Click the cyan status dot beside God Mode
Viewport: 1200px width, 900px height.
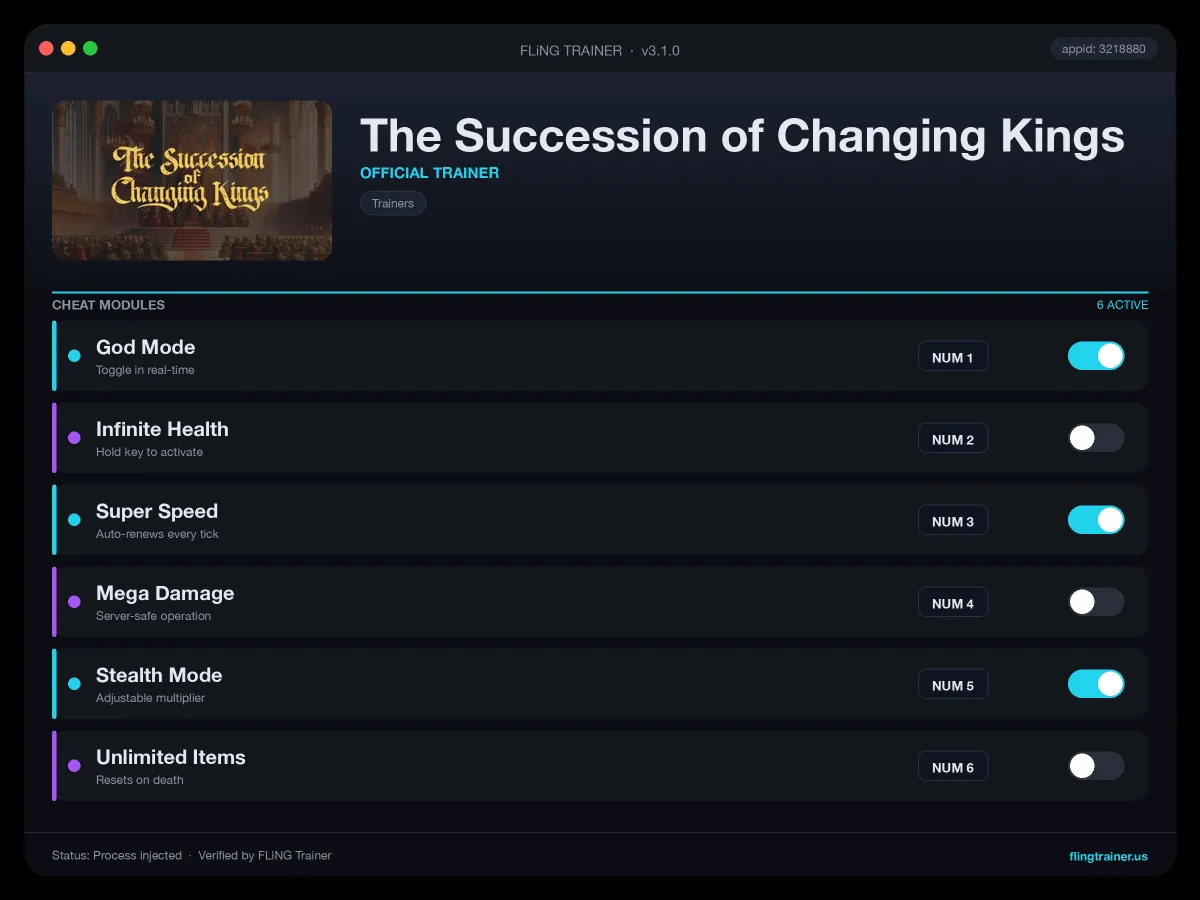[x=74, y=356]
